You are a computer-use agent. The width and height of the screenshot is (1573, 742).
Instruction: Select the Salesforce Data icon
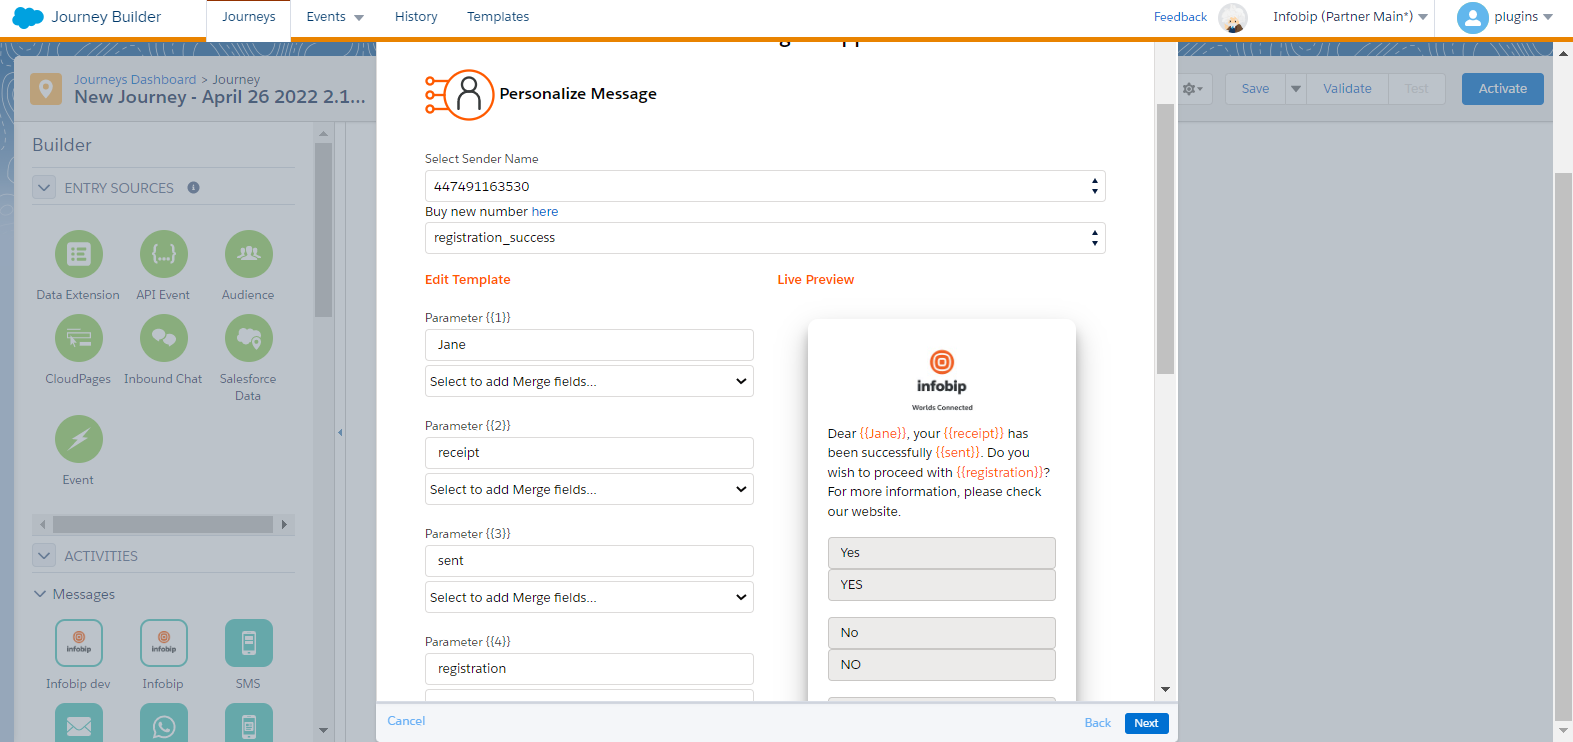pos(248,339)
